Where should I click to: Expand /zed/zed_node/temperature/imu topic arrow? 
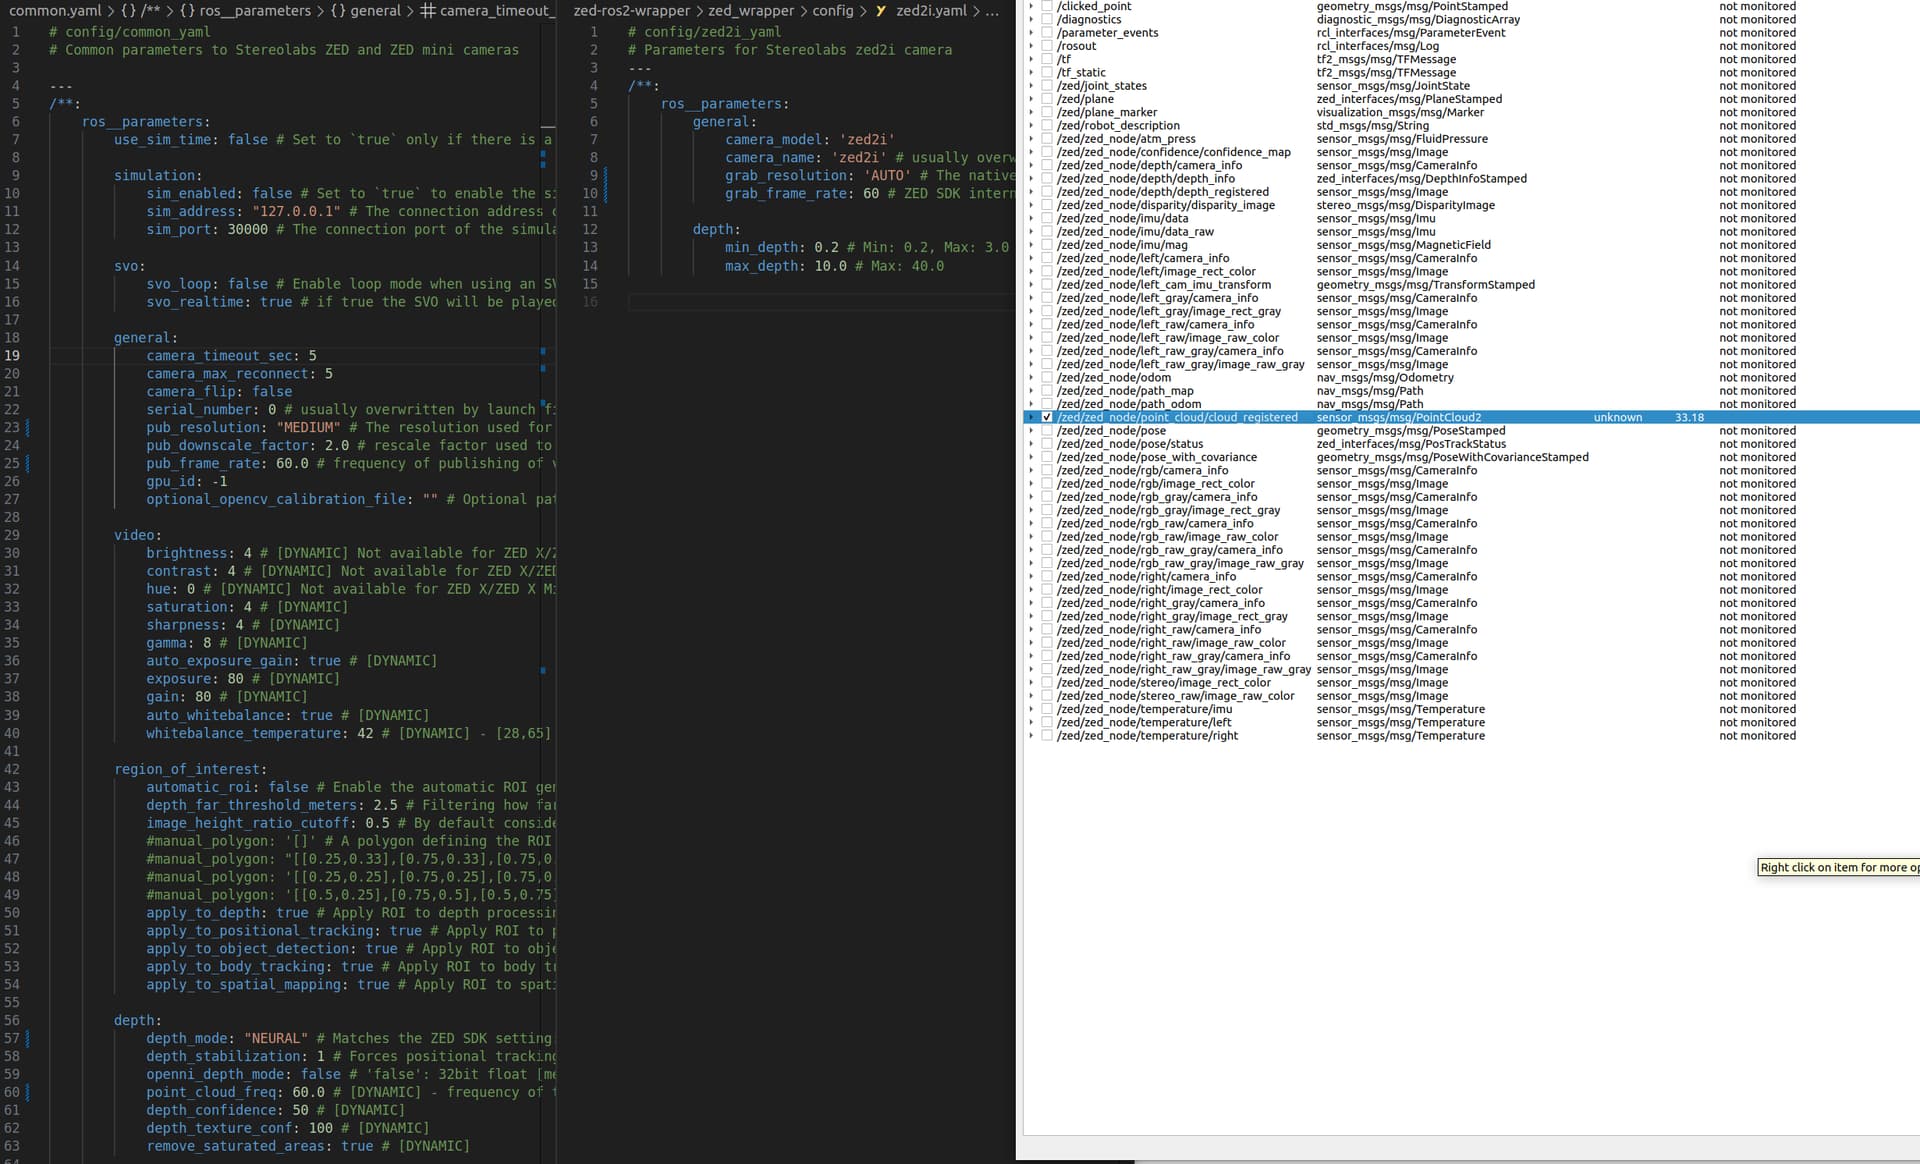(x=1031, y=709)
